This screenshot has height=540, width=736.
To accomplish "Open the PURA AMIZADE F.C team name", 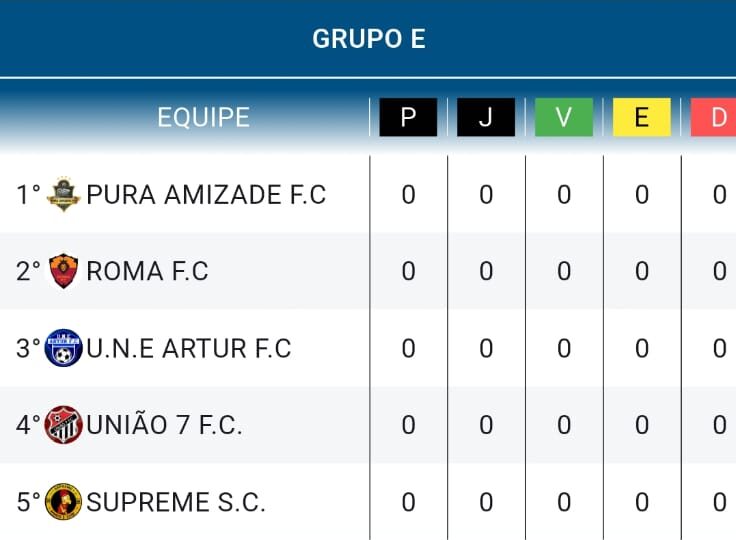I will point(206,194).
